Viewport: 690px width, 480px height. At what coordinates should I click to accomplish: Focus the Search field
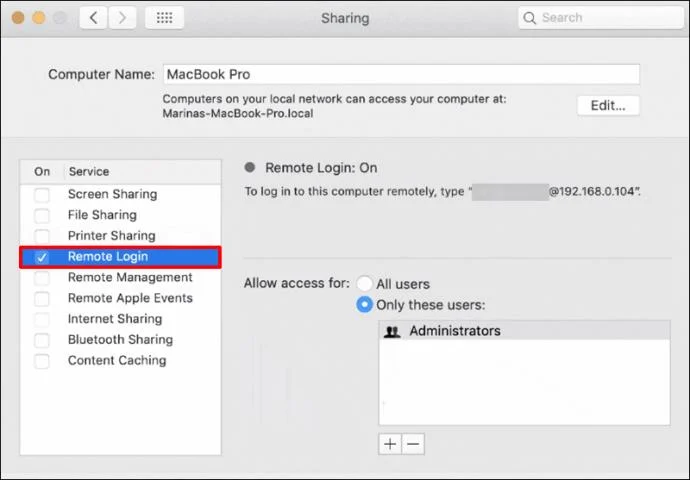click(601, 18)
